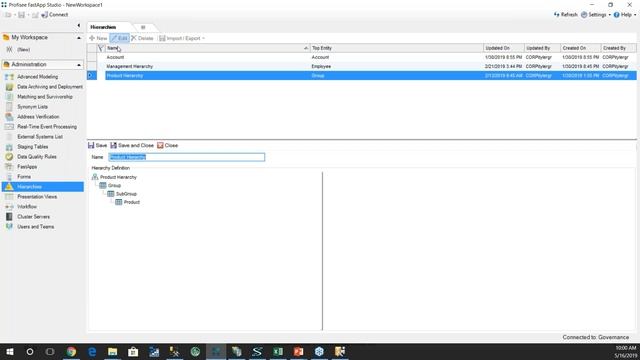Open Staging Tables
This screenshot has height=360, width=640.
click(x=32, y=147)
